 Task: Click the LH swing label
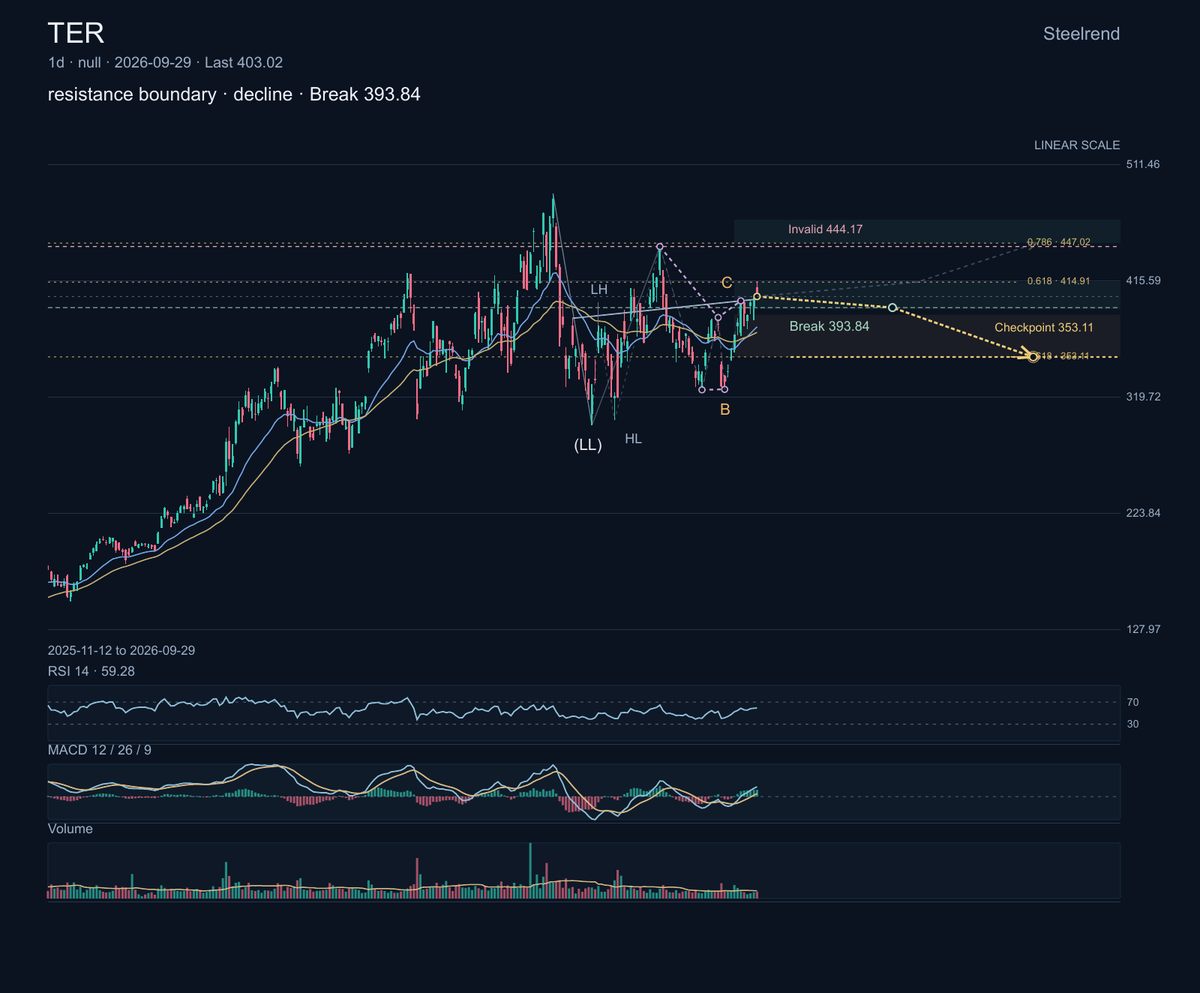pos(599,289)
